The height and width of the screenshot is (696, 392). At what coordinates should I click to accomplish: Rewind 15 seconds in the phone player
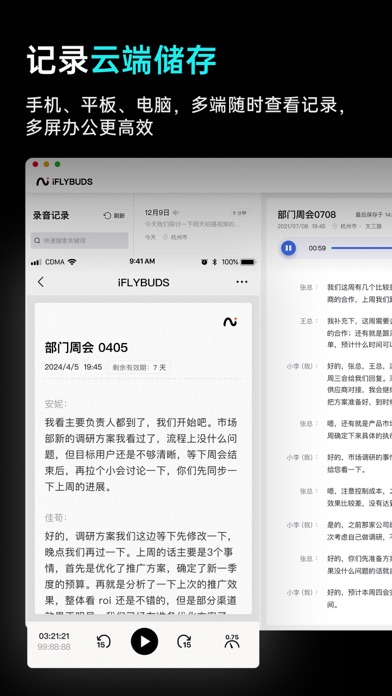pyautogui.click(x=103, y=641)
